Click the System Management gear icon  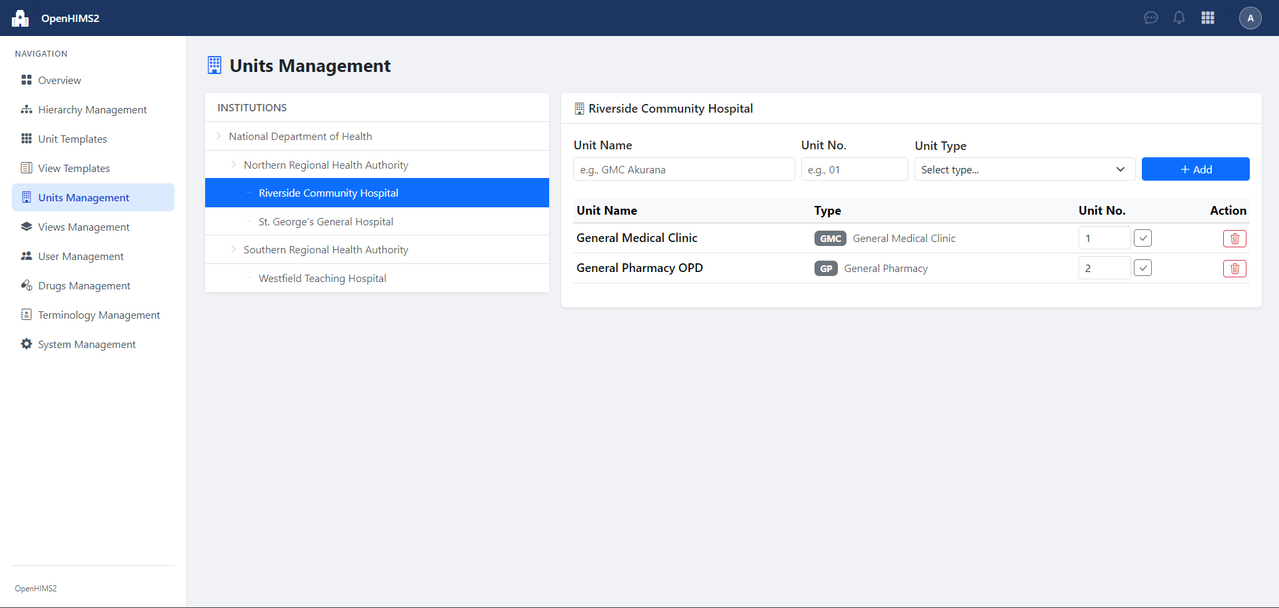(27, 344)
